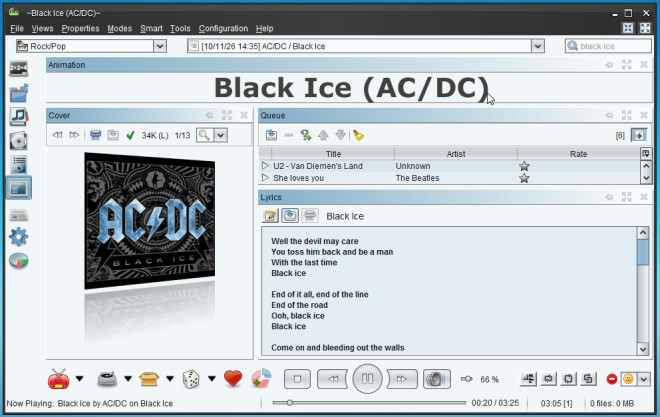Click the save lyrics icon in Lyrics toolbar
This screenshot has height=417, width=660.
click(x=290, y=216)
